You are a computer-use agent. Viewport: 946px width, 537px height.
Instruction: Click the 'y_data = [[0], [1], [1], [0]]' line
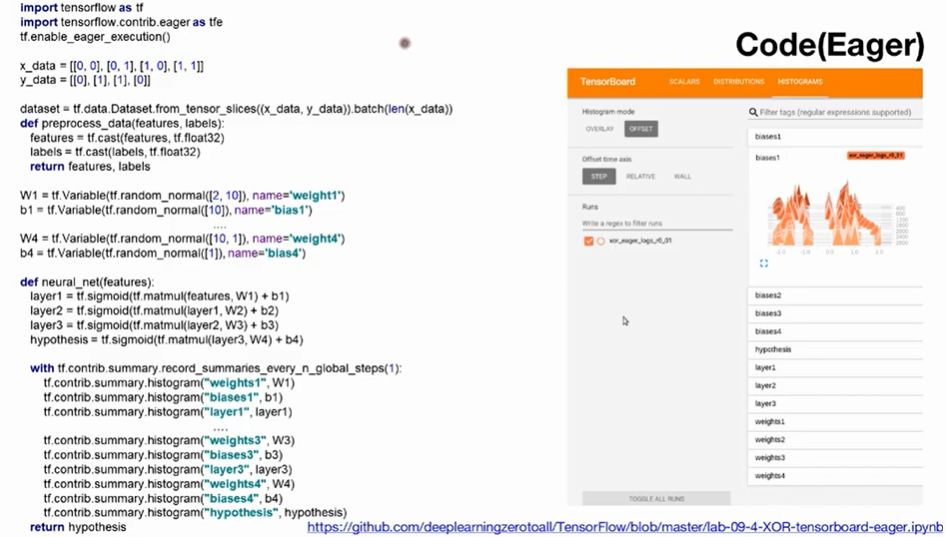85,80
